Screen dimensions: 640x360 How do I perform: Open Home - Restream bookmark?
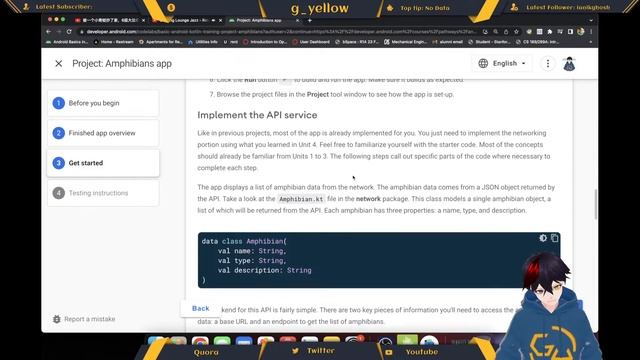pyautogui.click(x=114, y=42)
